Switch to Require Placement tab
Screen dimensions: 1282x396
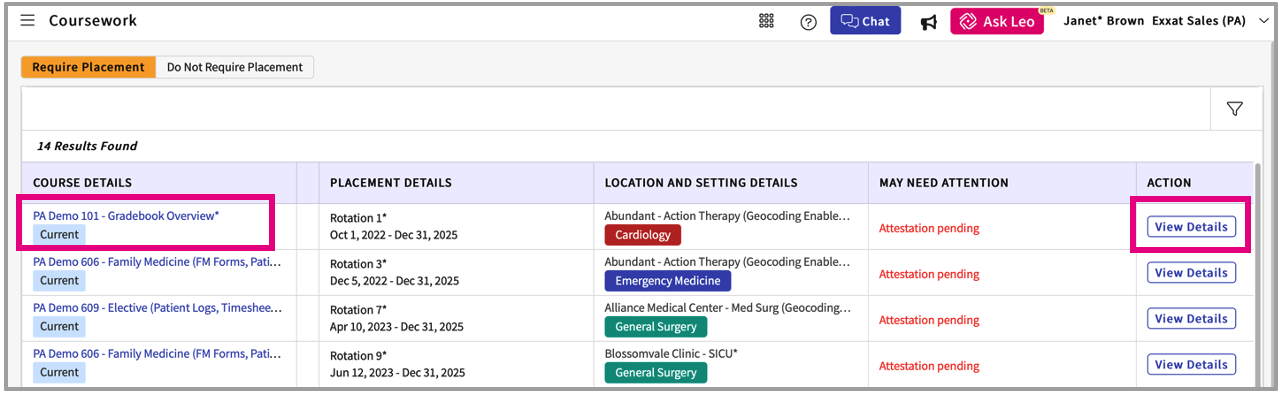(88, 67)
